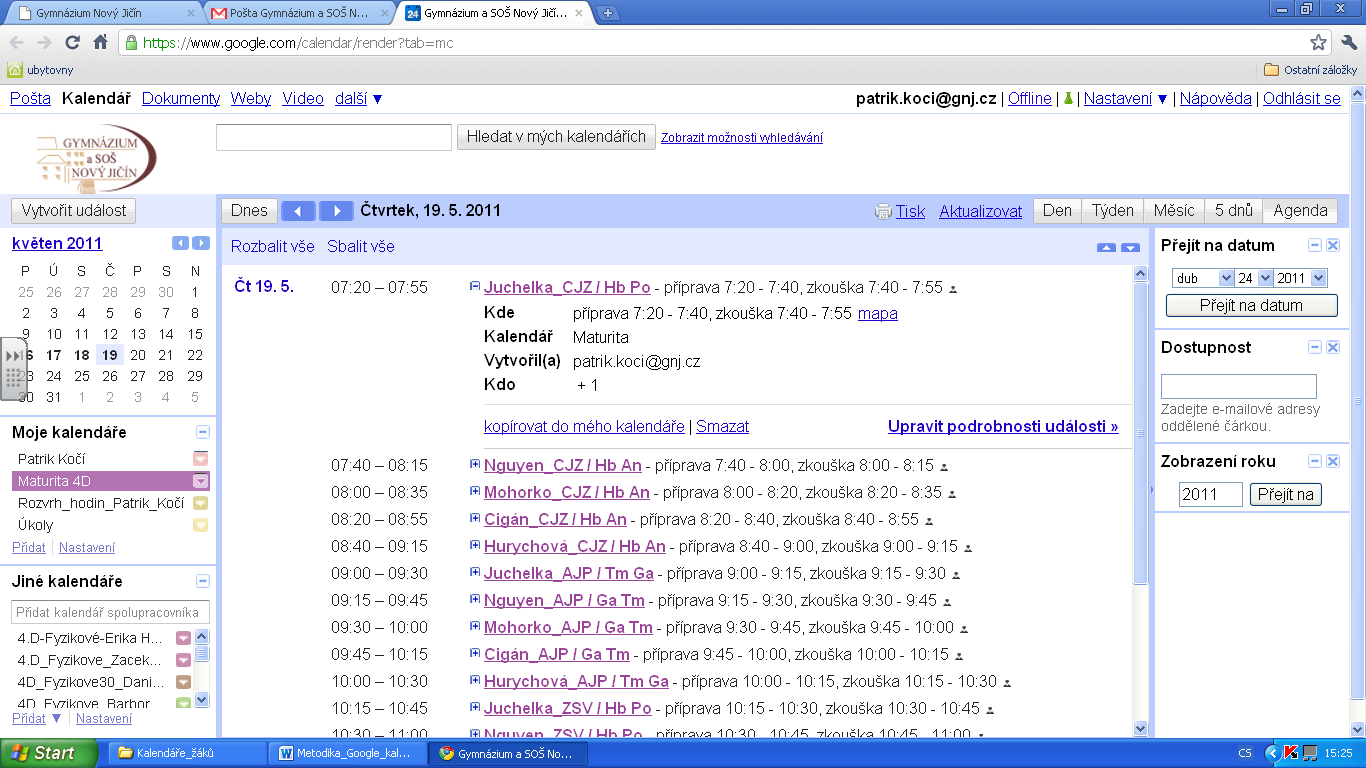Switch to Měsíc view
Image resolution: width=1366 pixels, height=768 pixels.
pos(1174,210)
